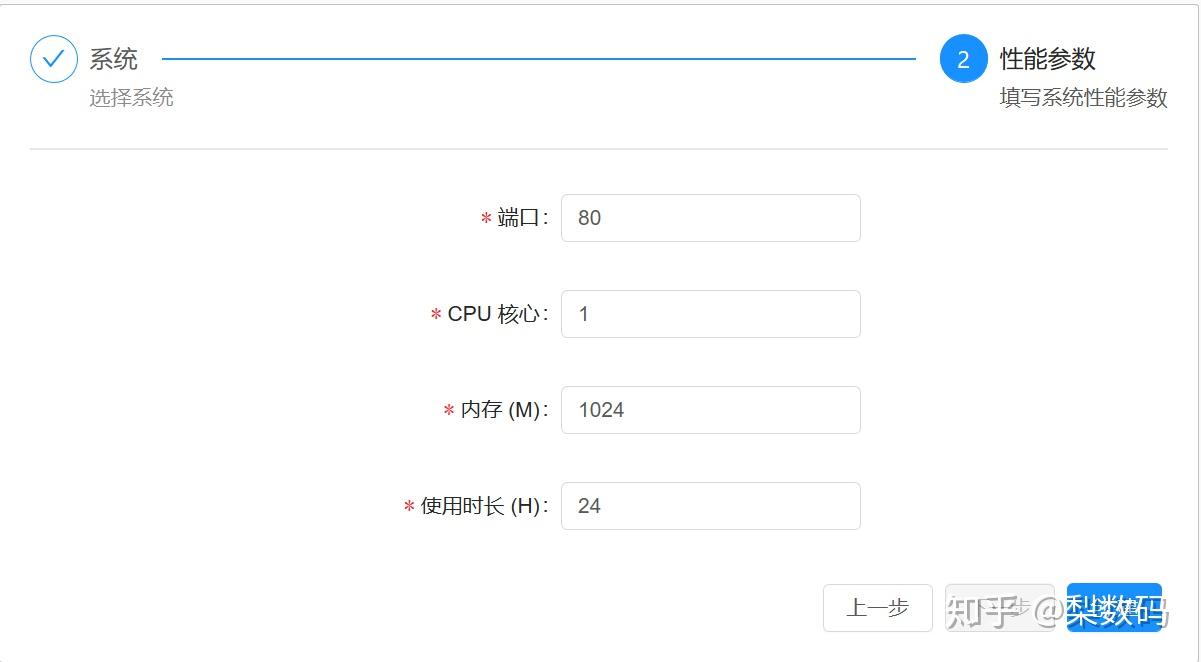The height and width of the screenshot is (662, 1201).
Task: Click the 内存 (M) field label
Action: click(501, 410)
